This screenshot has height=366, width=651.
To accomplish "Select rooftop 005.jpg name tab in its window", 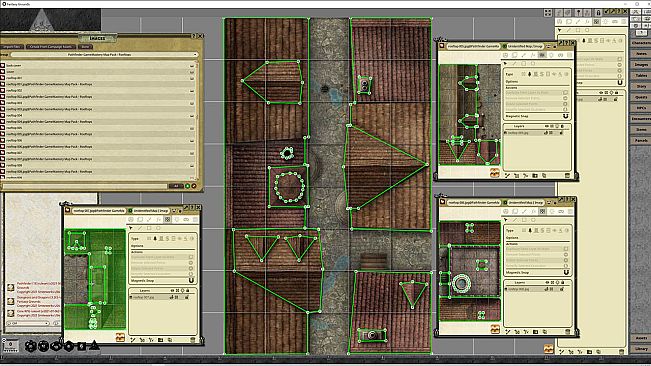I will coord(473,46).
